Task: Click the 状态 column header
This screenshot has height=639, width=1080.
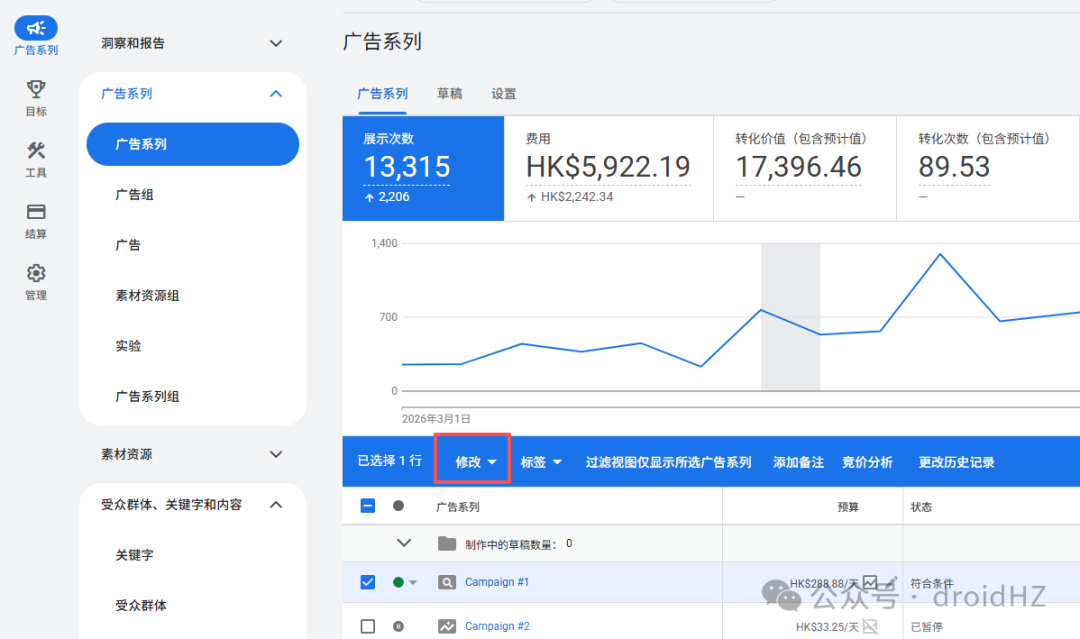Action: tap(921, 507)
